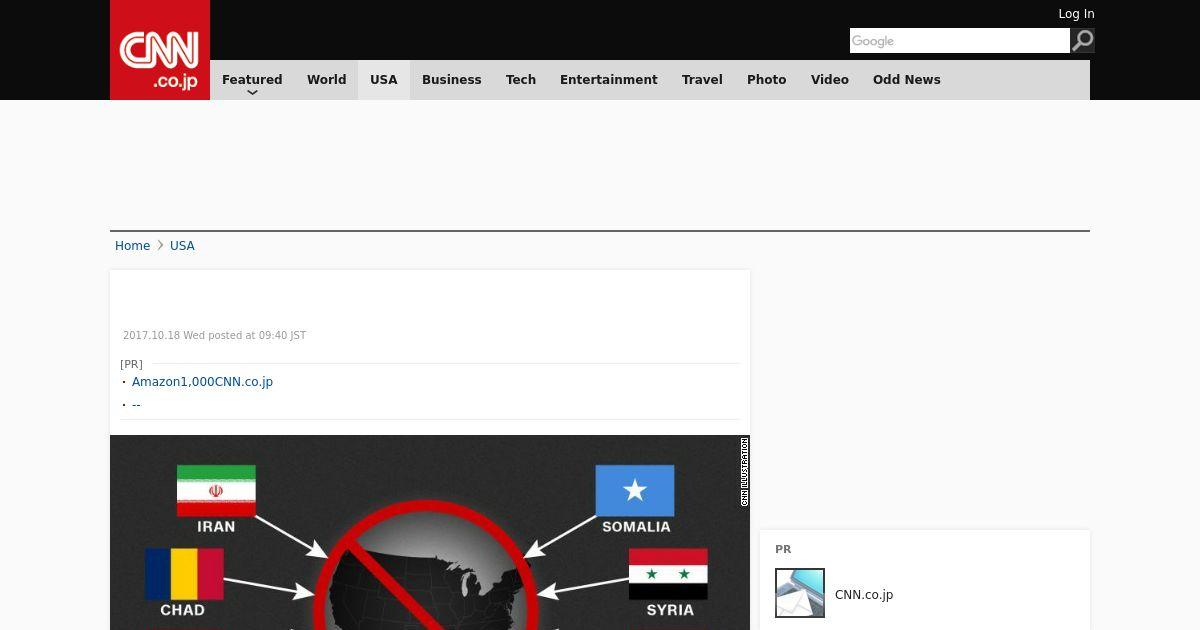Click the travel ban illustration image
This screenshot has height=630, width=1200.
coord(430,532)
